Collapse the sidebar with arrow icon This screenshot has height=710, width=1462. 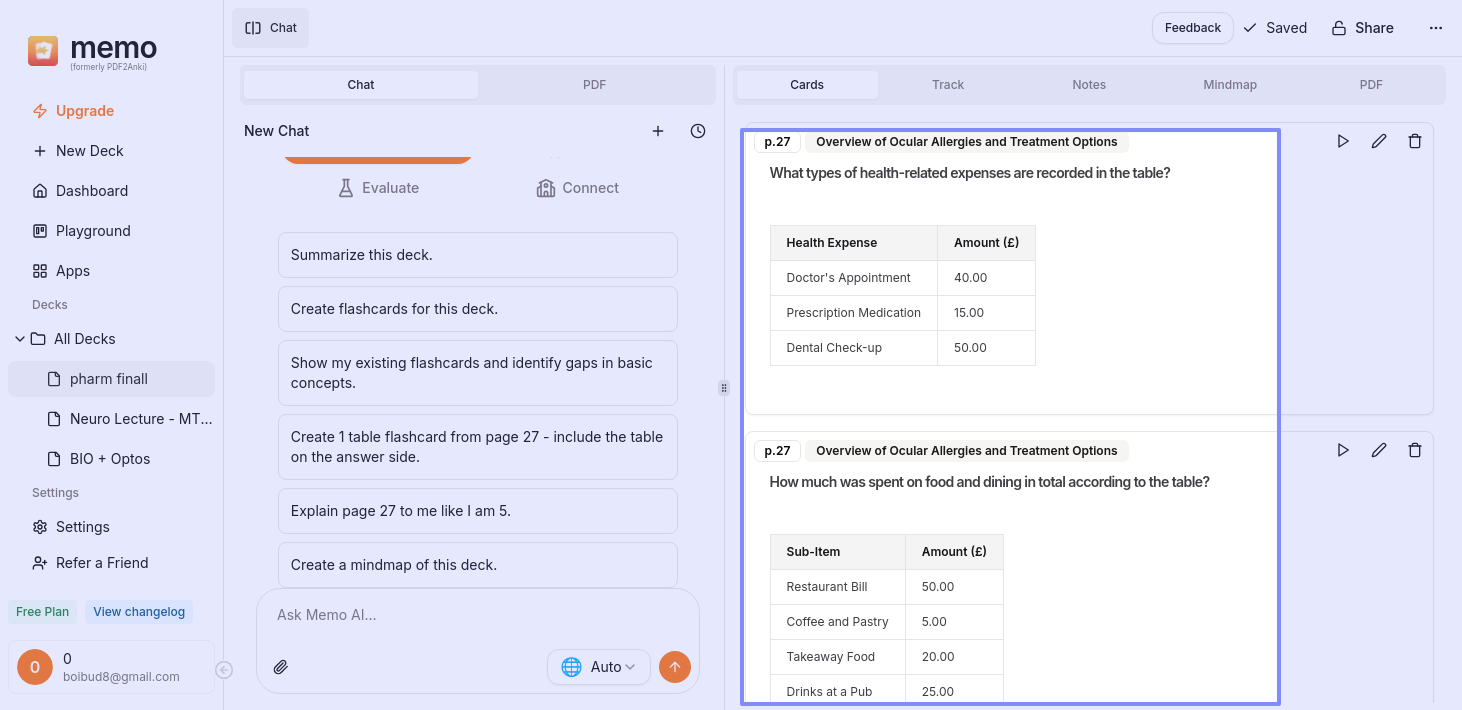[225, 670]
